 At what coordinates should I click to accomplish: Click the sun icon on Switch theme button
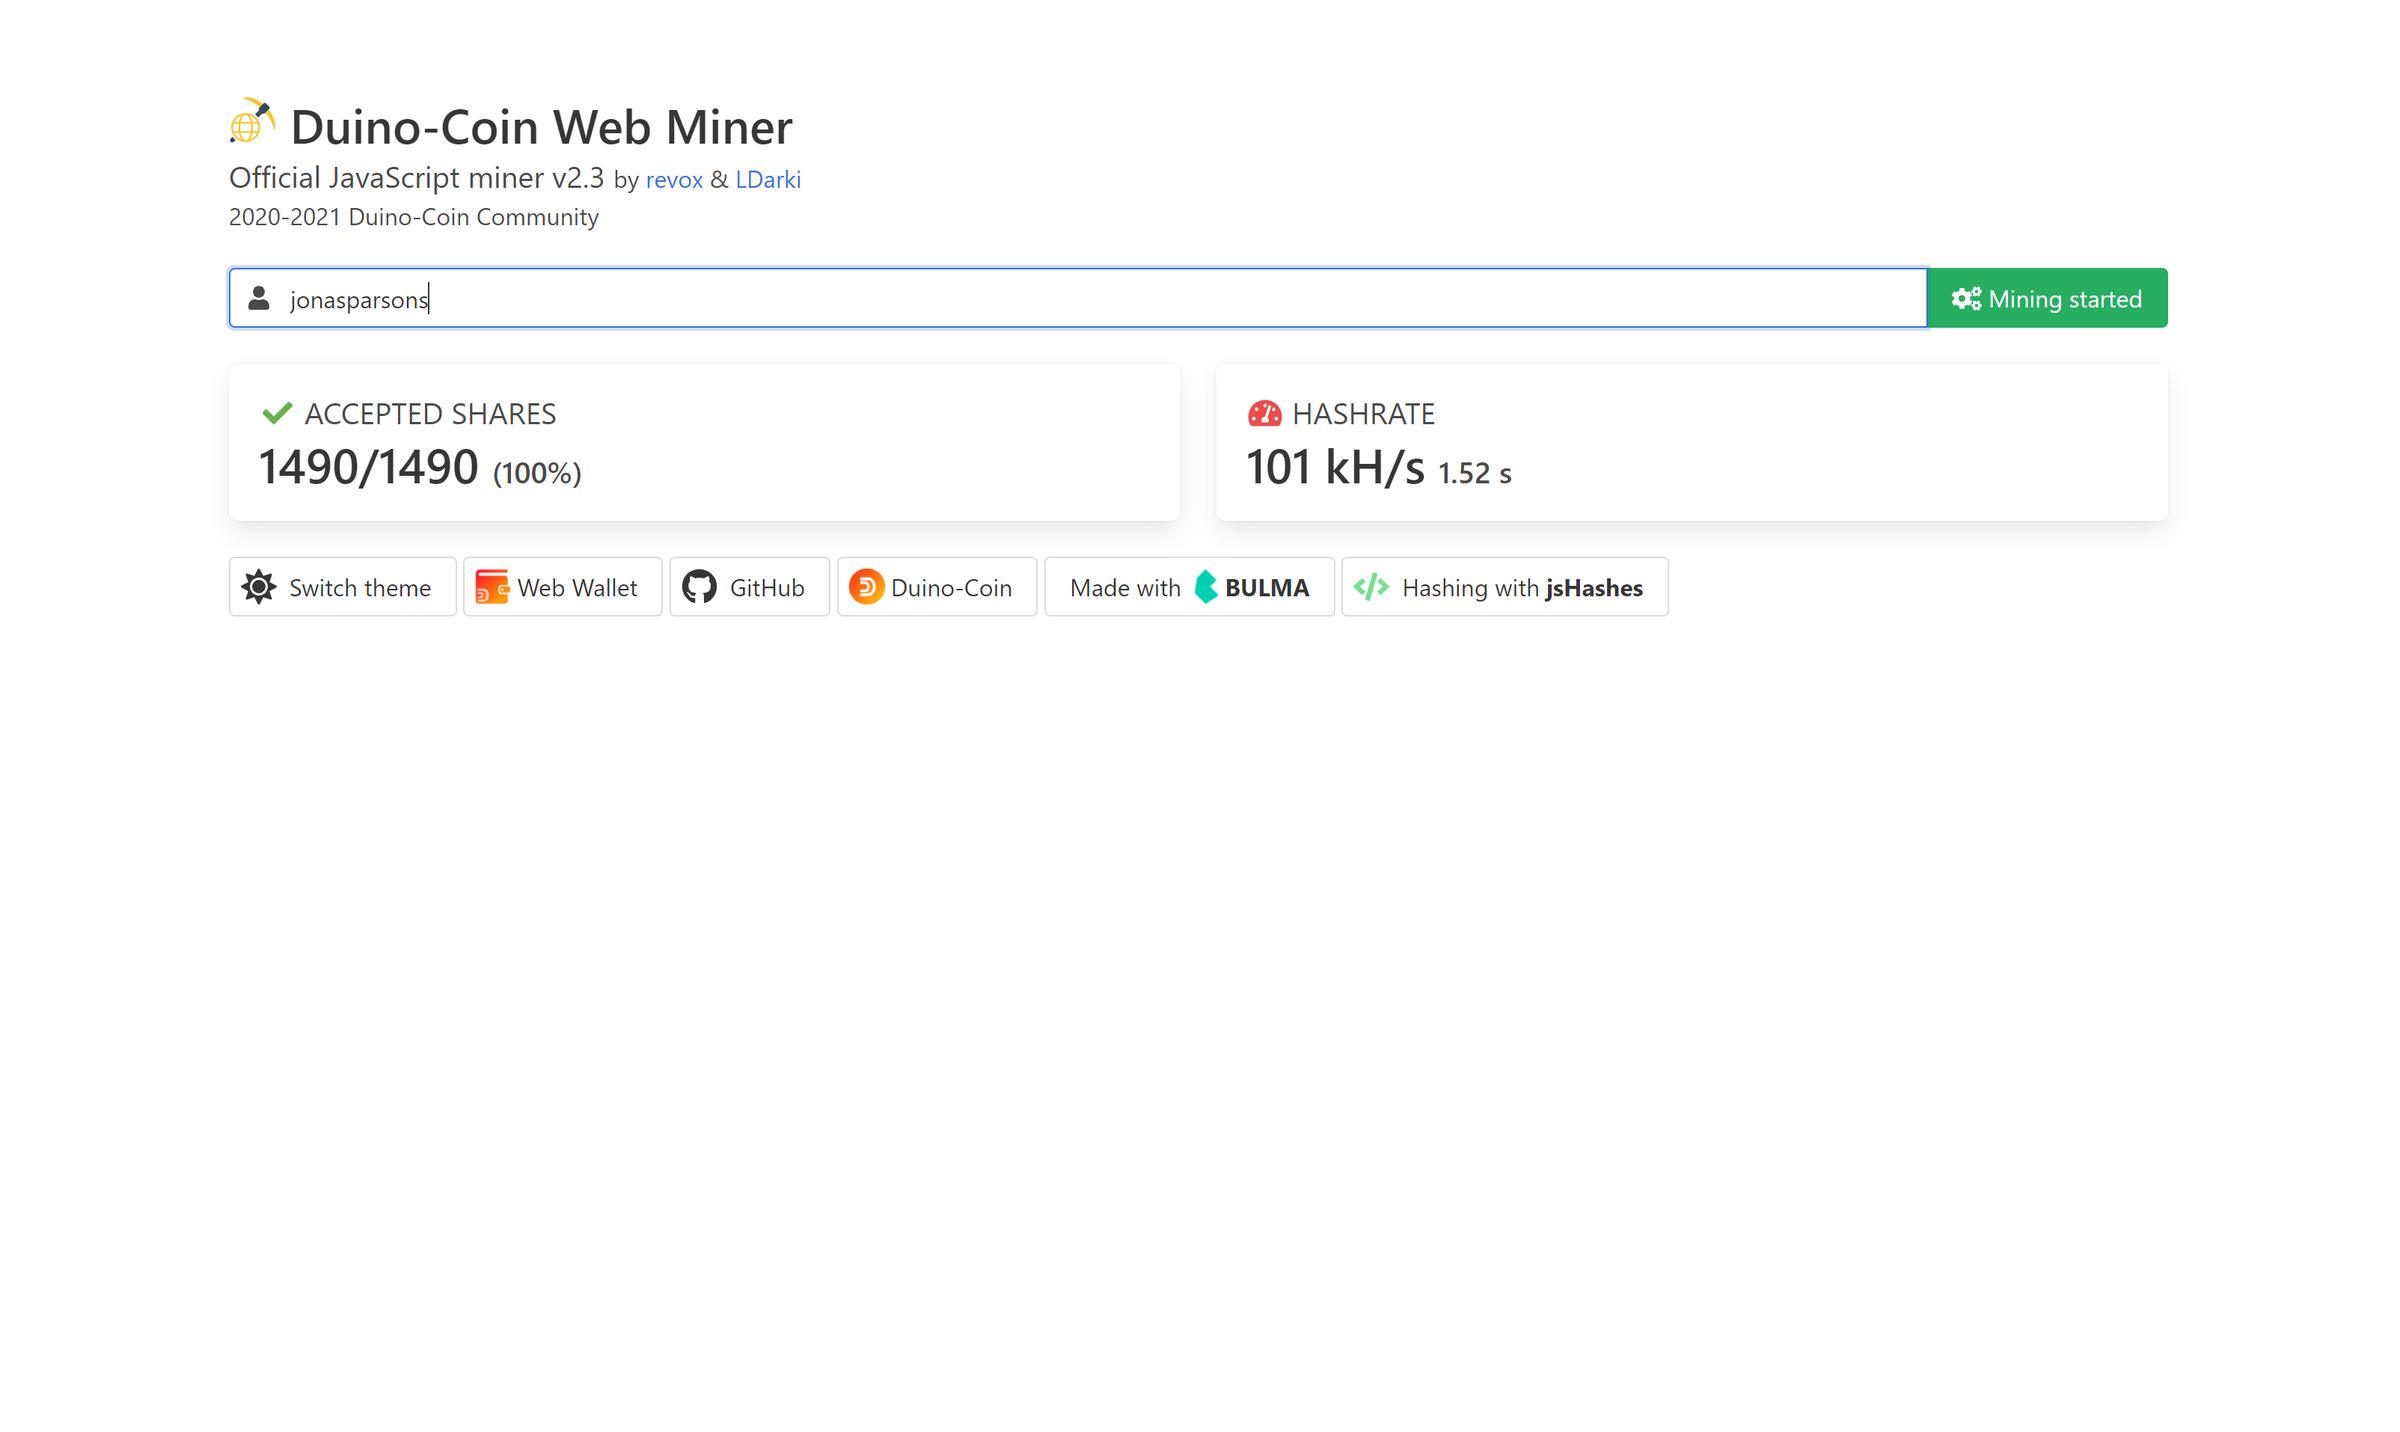pos(258,587)
